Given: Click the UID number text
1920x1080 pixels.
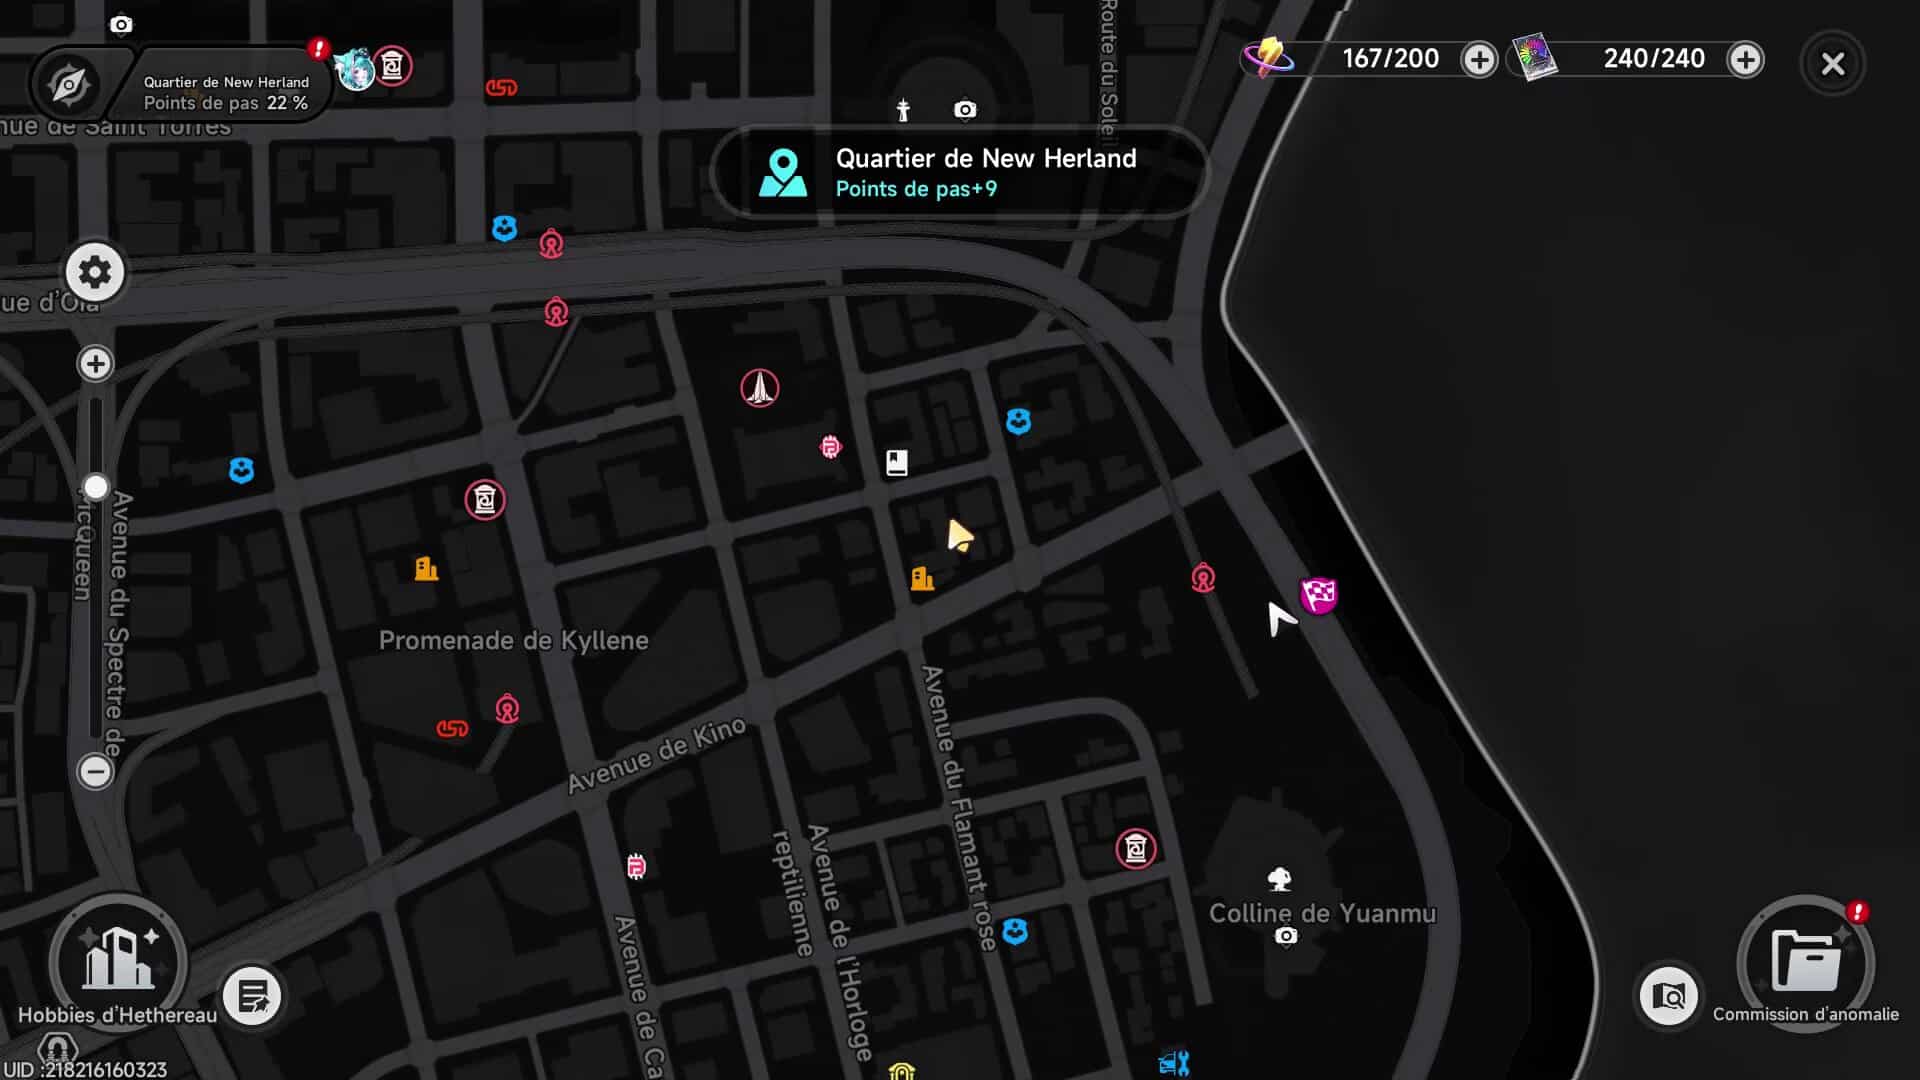Looking at the screenshot, I should [83, 1070].
